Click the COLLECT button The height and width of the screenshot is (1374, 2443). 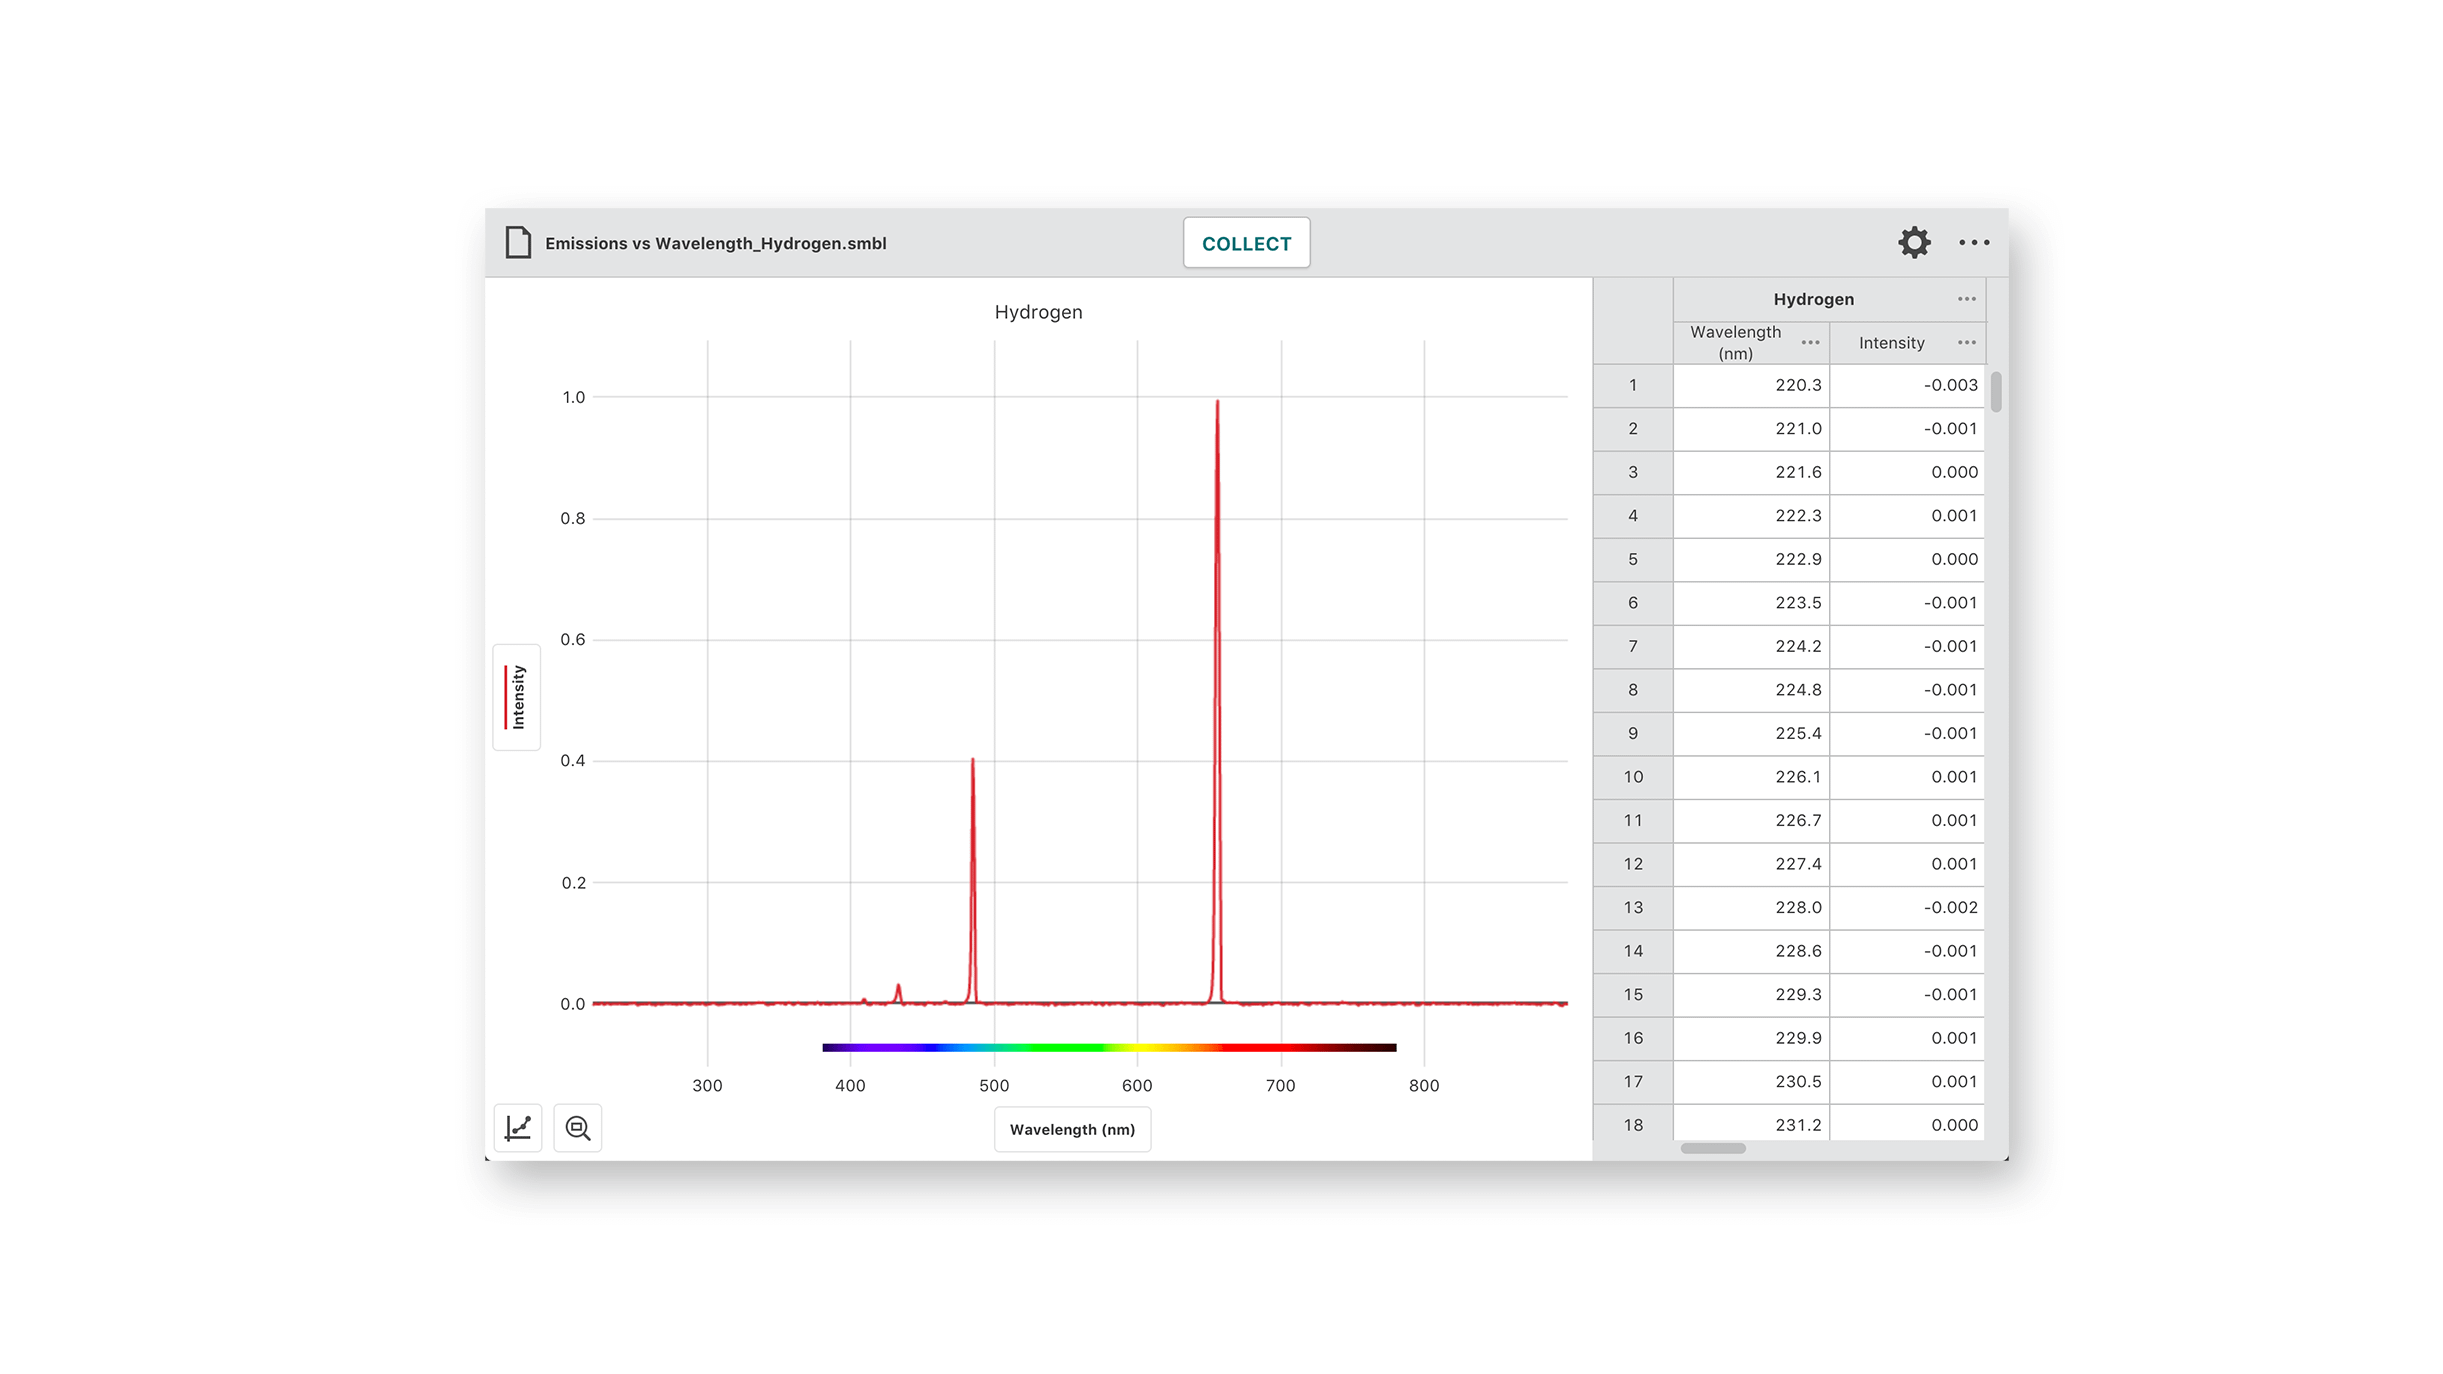[x=1245, y=243]
